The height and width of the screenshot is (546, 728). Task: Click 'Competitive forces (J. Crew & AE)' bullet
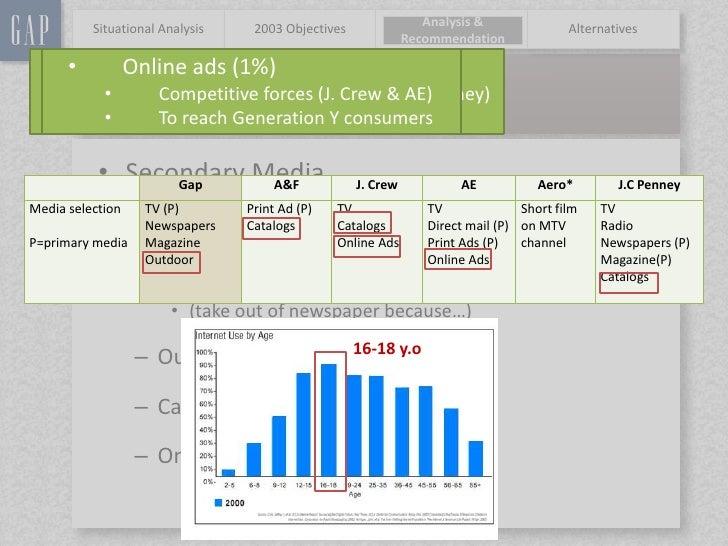pyautogui.click(x=295, y=94)
